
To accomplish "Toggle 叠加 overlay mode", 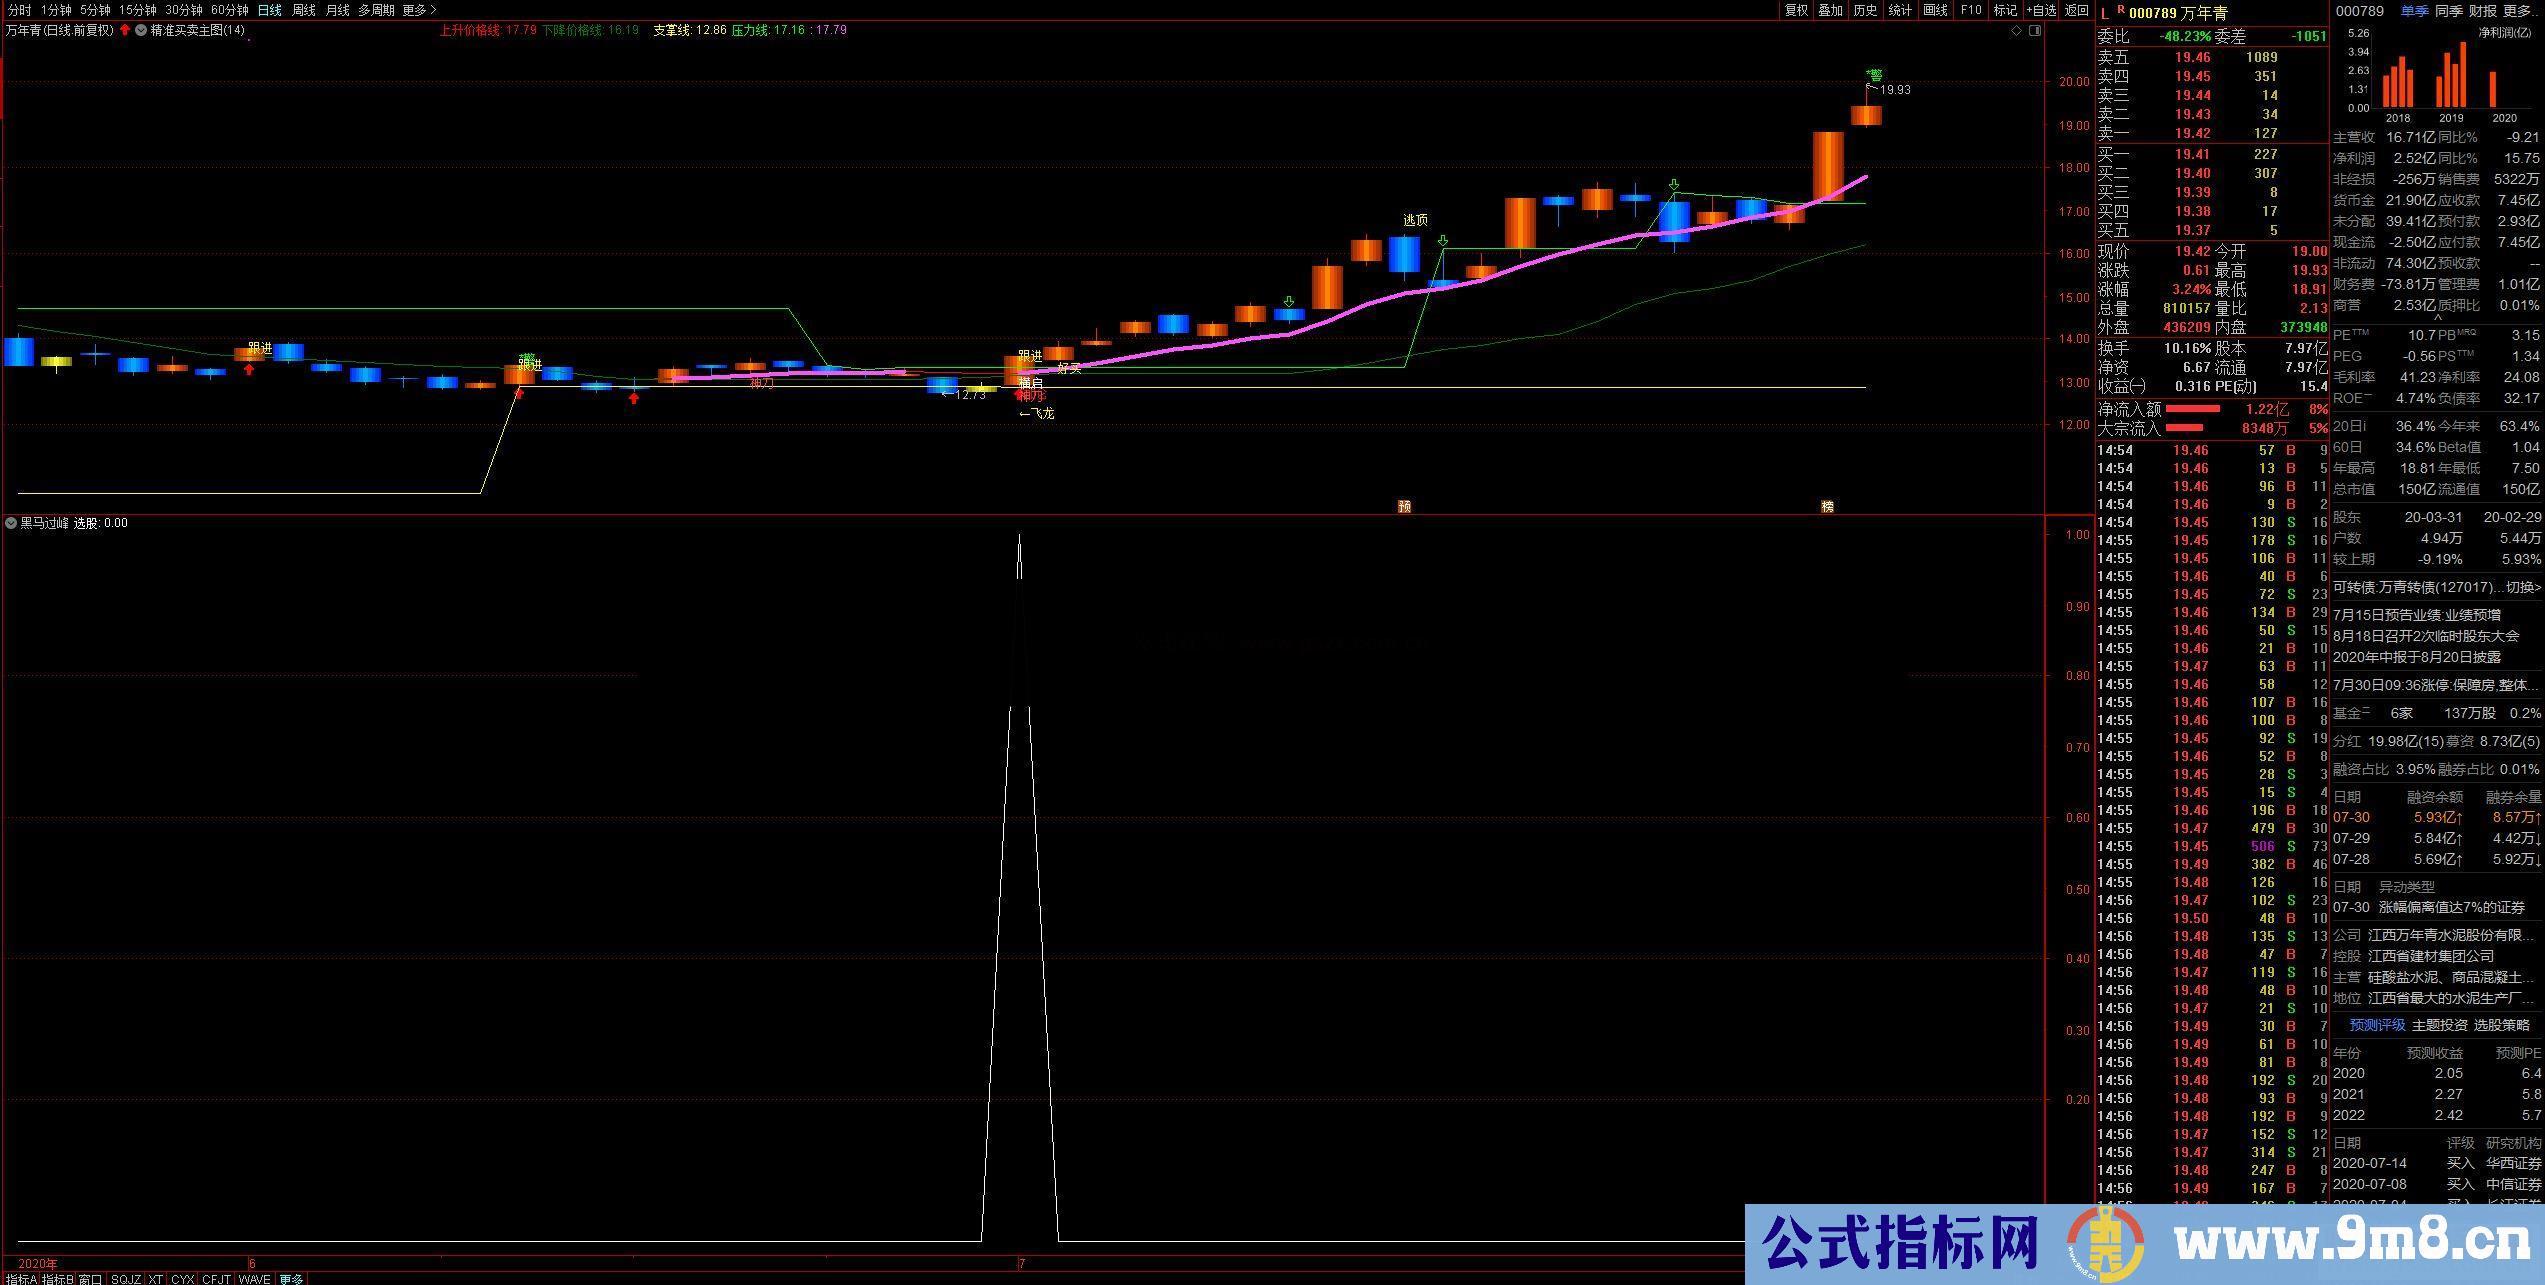I will point(1830,10).
